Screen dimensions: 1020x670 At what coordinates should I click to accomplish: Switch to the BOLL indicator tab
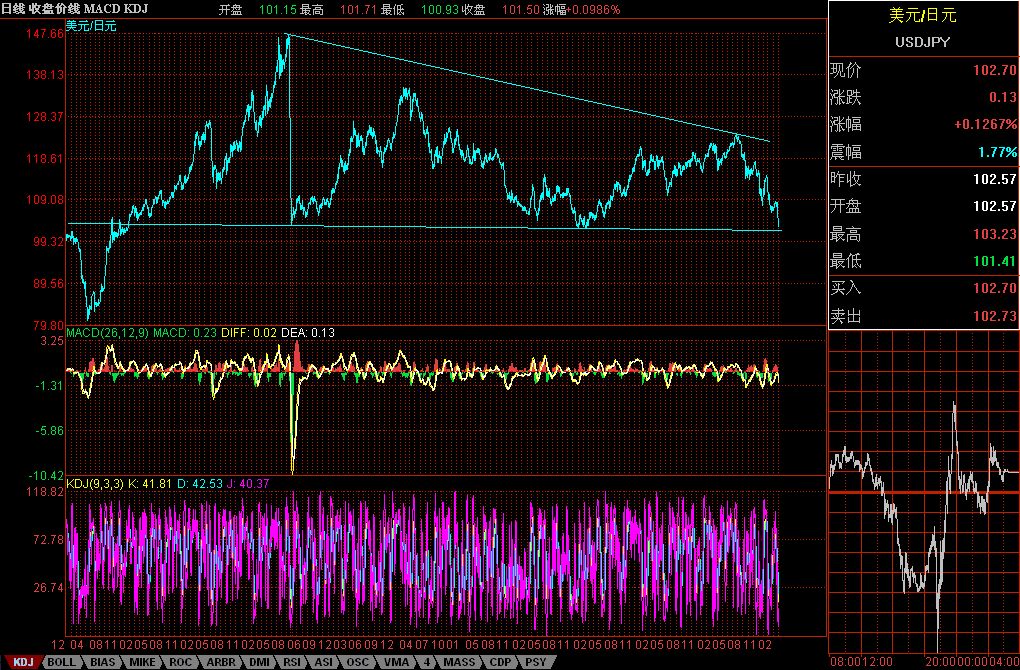click(61, 662)
